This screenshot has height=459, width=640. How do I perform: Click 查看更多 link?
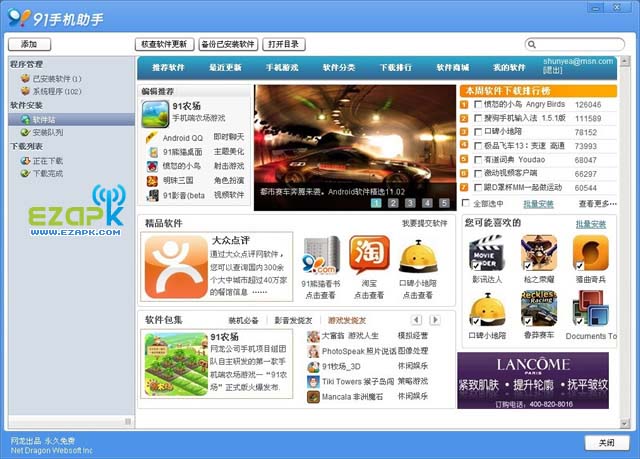click(x=598, y=204)
